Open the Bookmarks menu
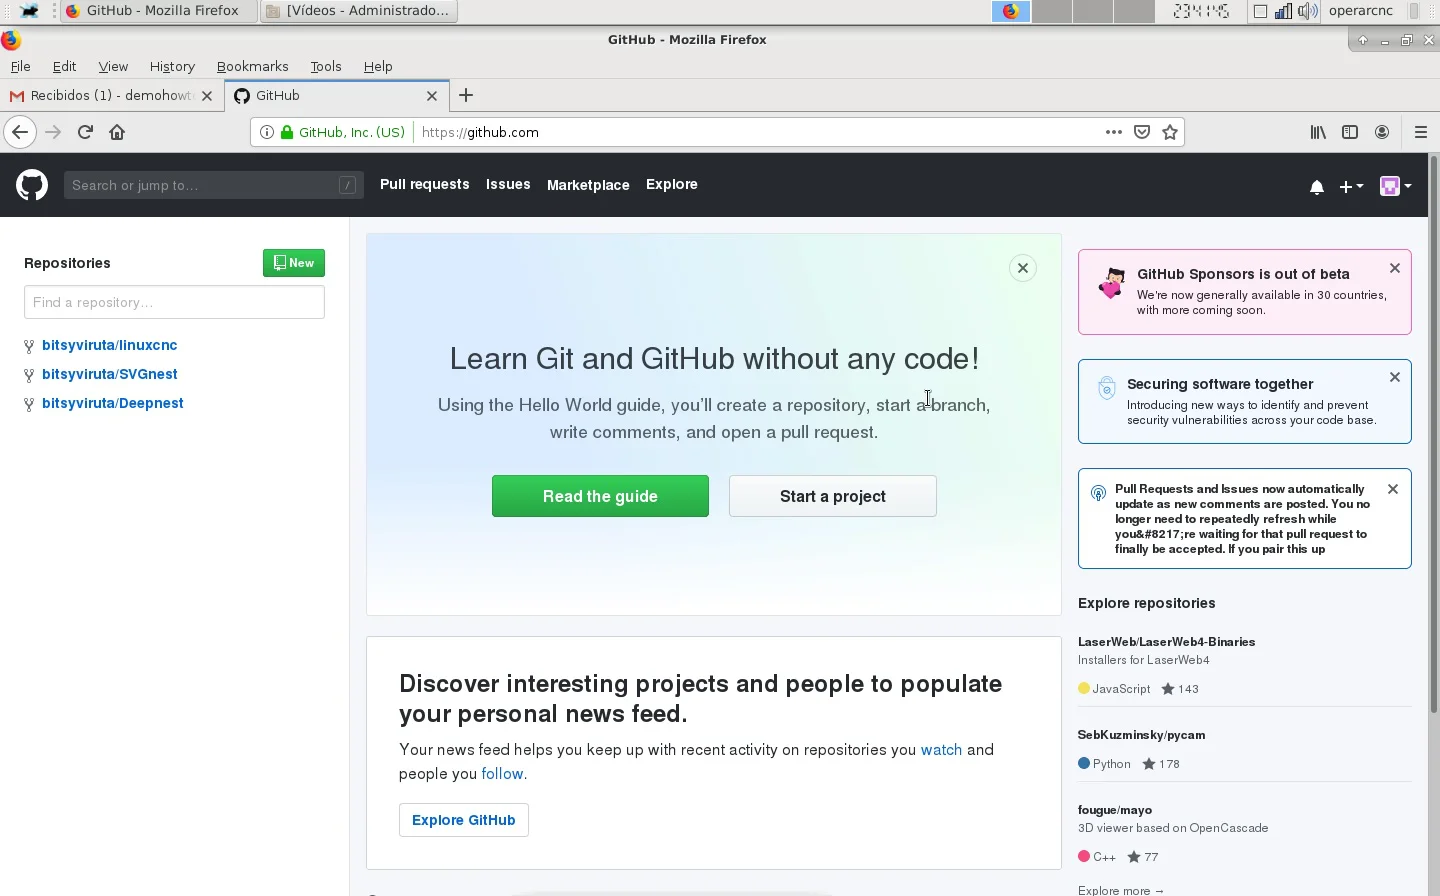1440x896 pixels. point(252,66)
